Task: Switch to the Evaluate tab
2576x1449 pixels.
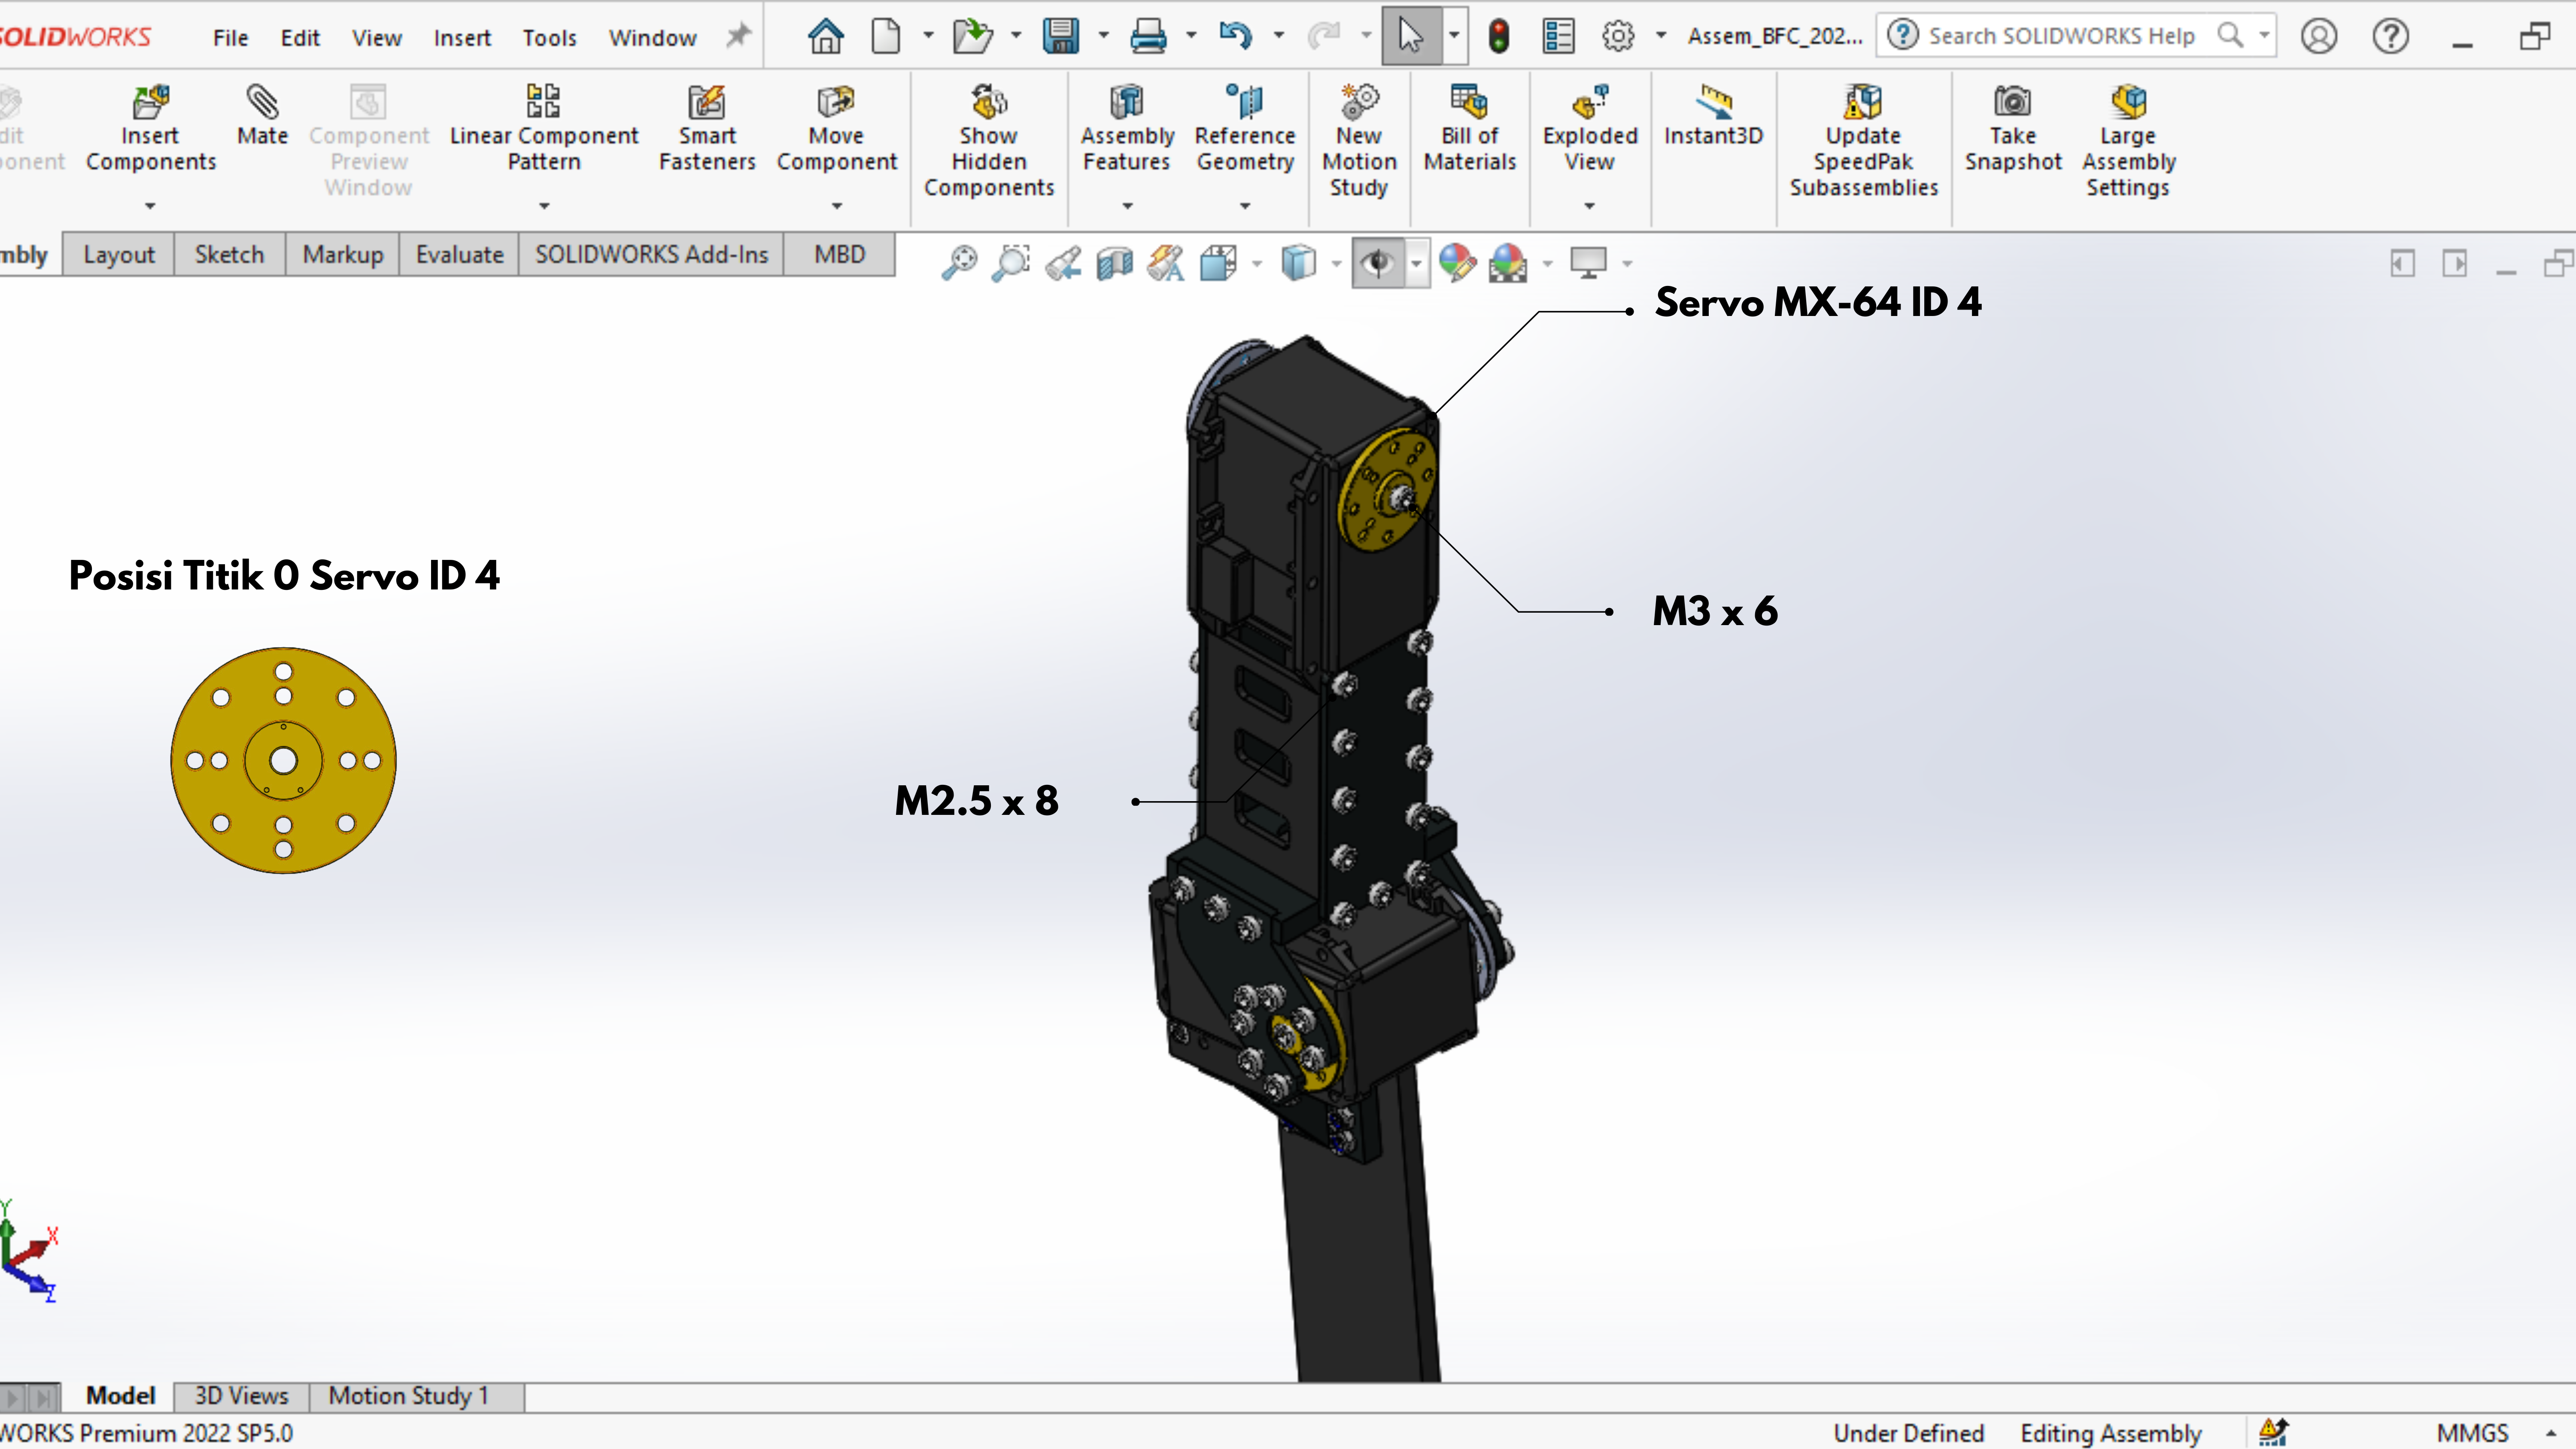Action: 459,254
